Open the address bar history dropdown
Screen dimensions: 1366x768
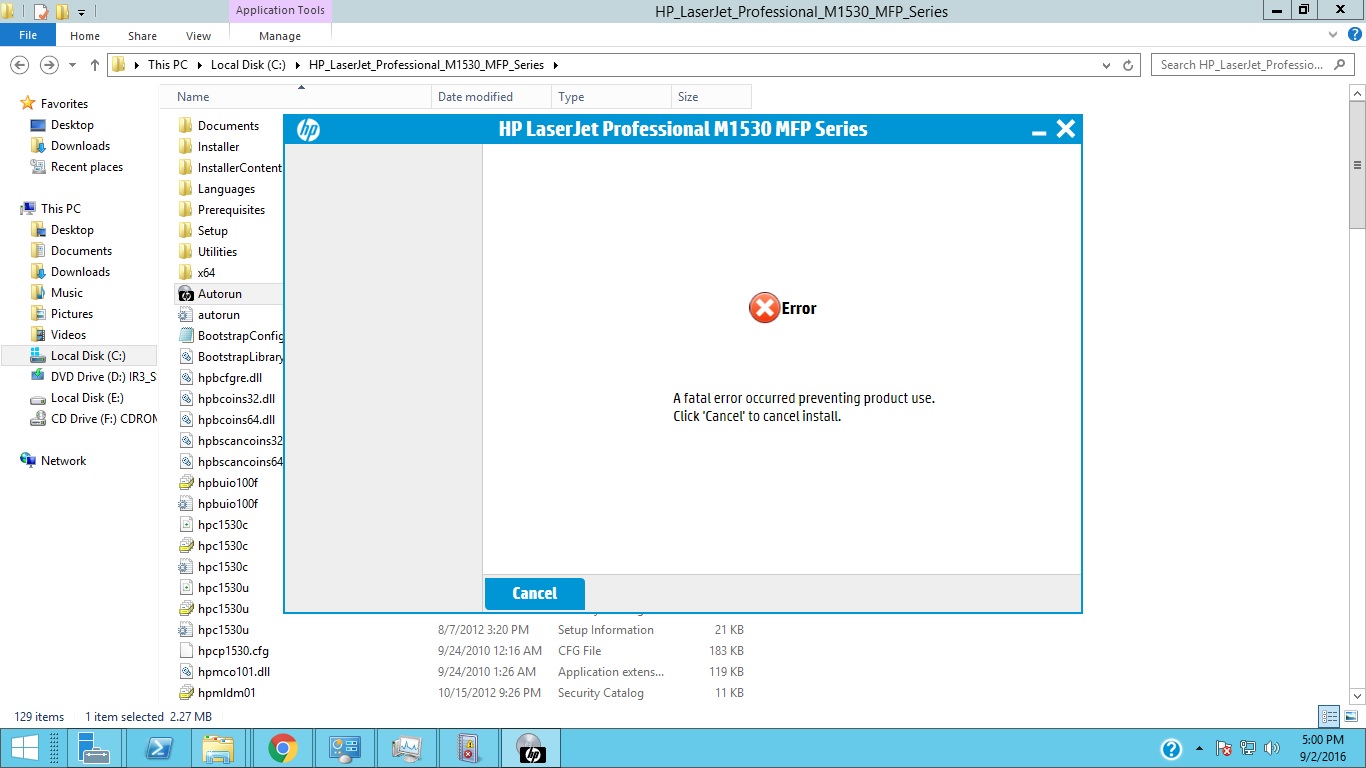point(1106,65)
